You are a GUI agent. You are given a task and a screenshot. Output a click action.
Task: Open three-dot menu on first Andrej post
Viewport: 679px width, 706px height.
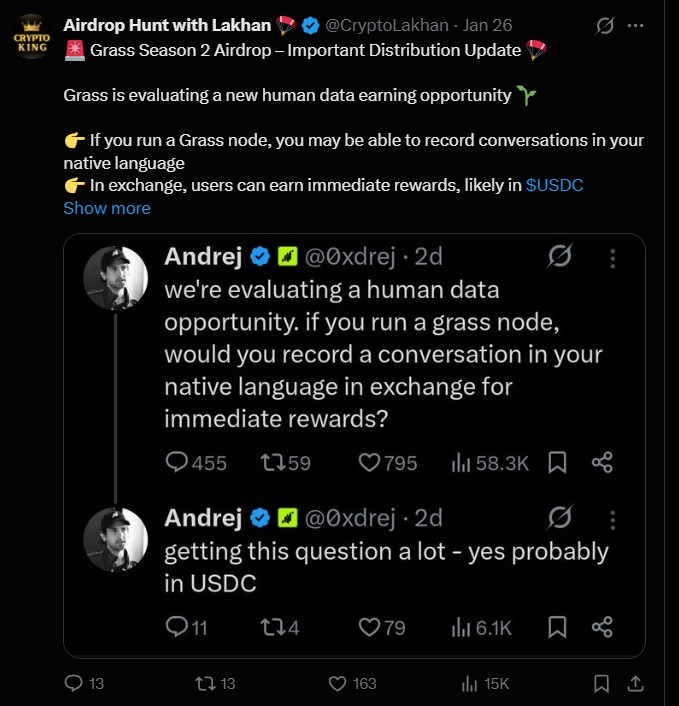613,257
